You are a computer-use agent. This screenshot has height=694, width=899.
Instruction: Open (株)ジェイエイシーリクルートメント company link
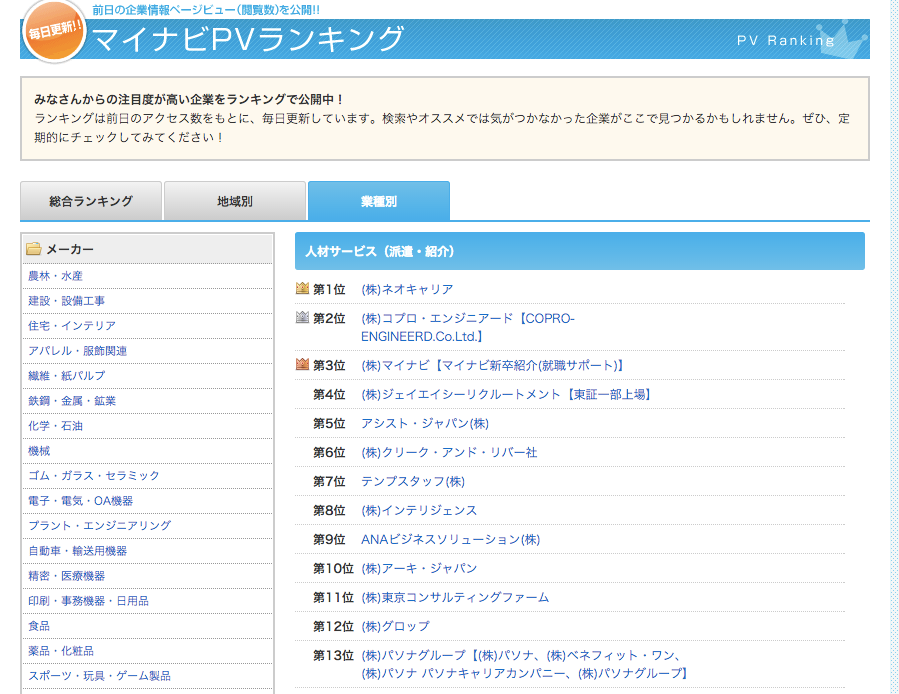coord(506,395)
